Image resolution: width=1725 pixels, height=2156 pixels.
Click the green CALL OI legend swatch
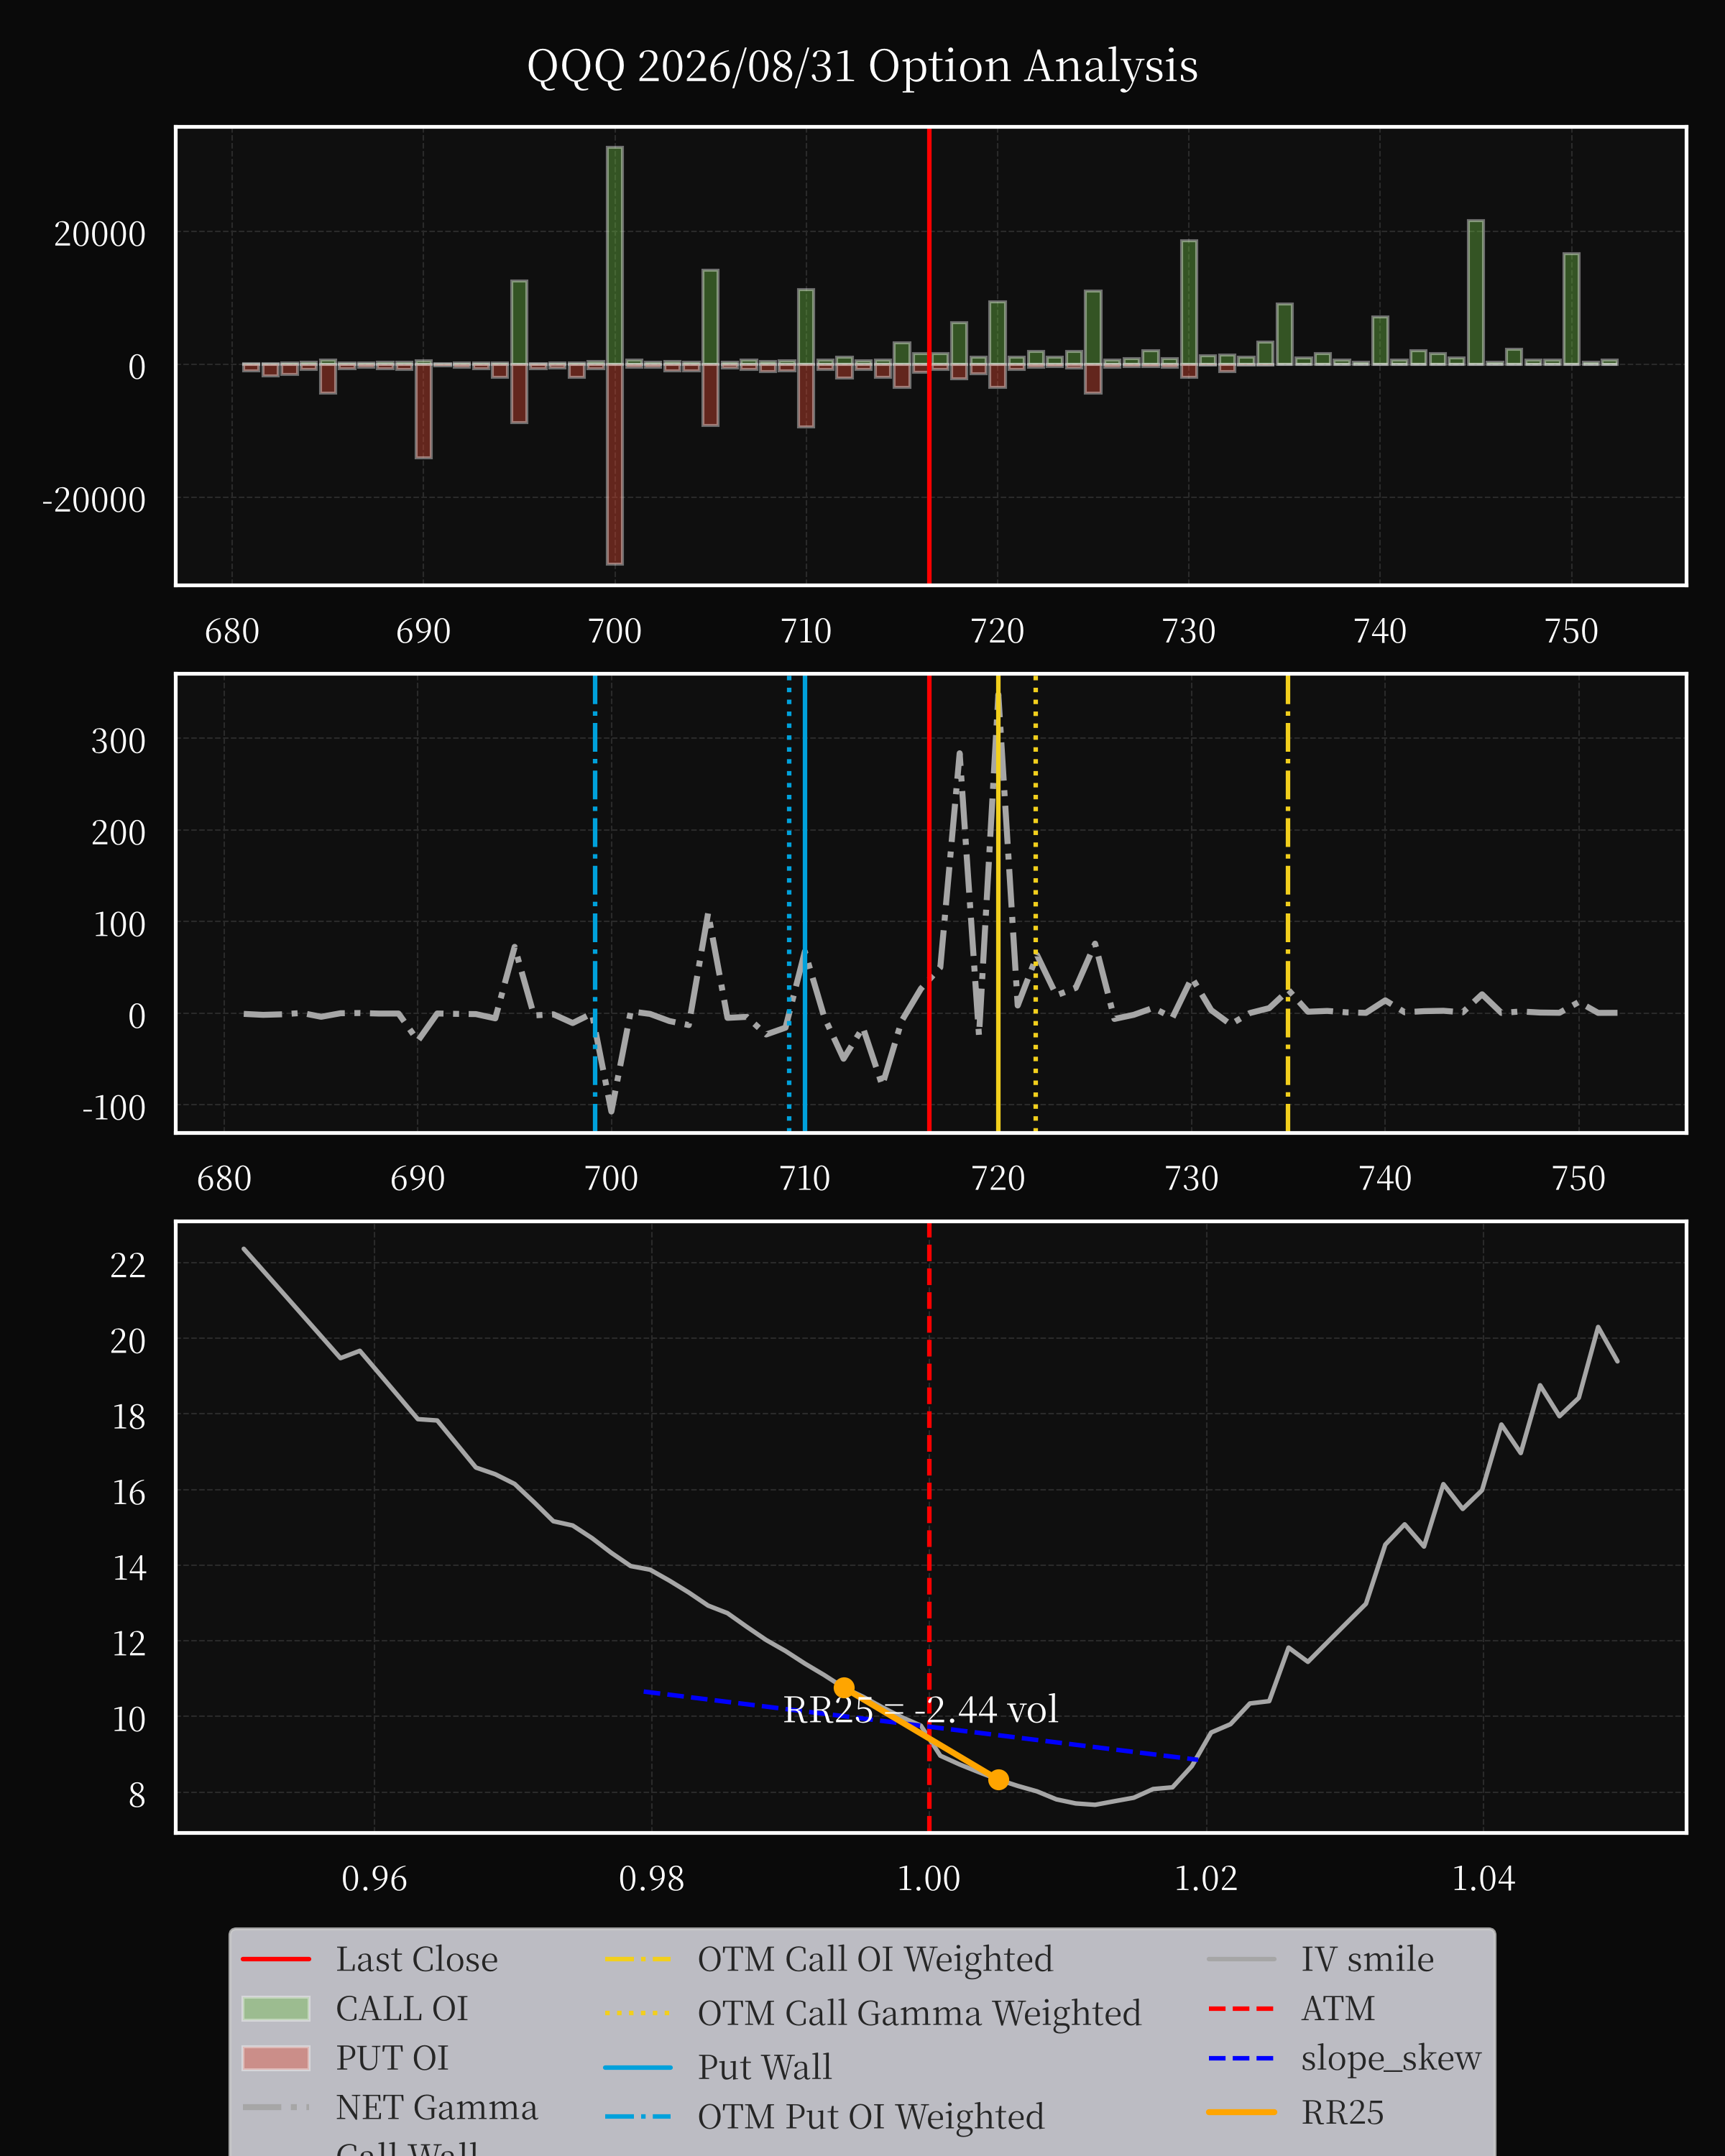[x=276, y=2008]
